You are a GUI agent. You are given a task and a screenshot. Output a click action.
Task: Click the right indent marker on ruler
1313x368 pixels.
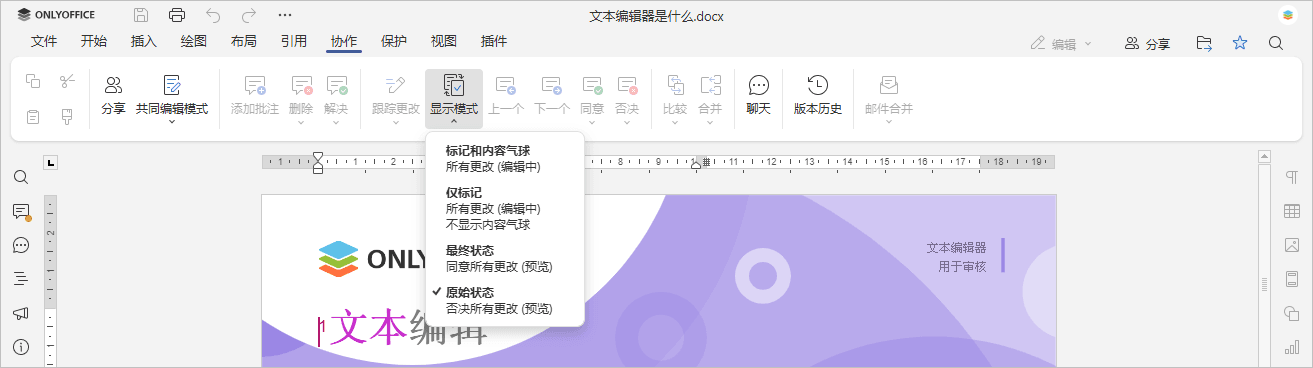(697, 165)
